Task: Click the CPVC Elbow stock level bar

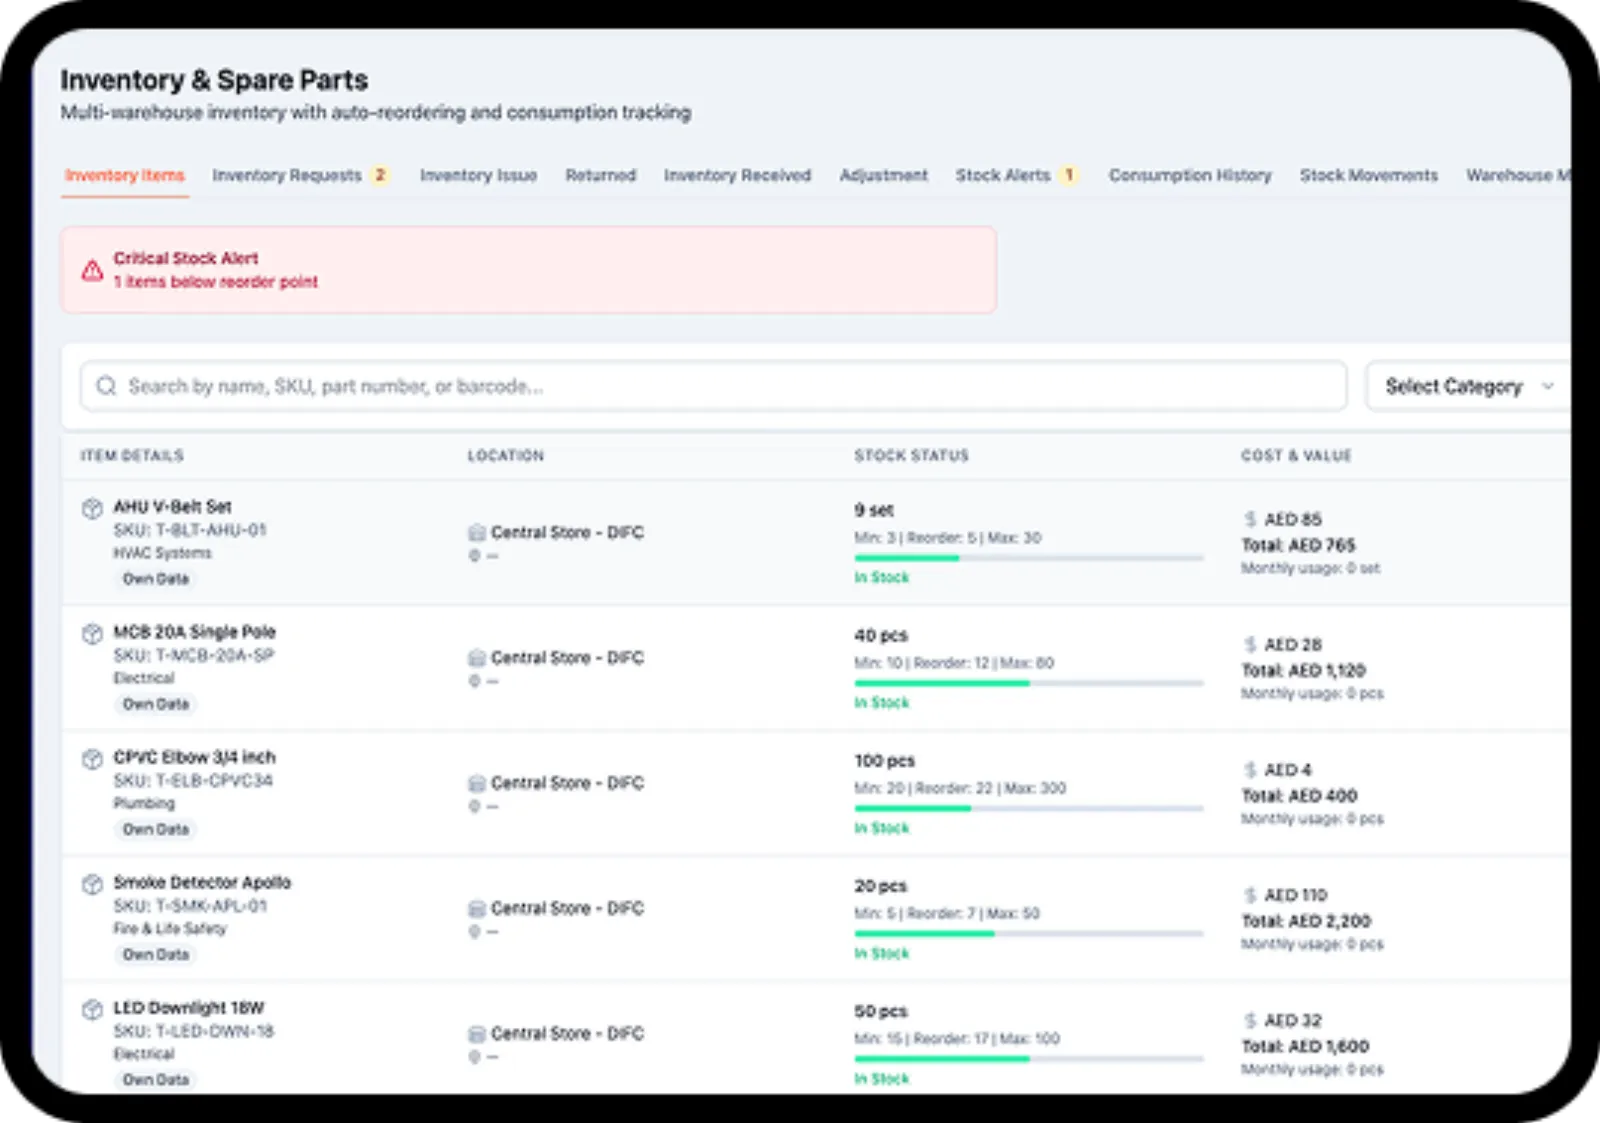Action: (x=1029, y=808)
